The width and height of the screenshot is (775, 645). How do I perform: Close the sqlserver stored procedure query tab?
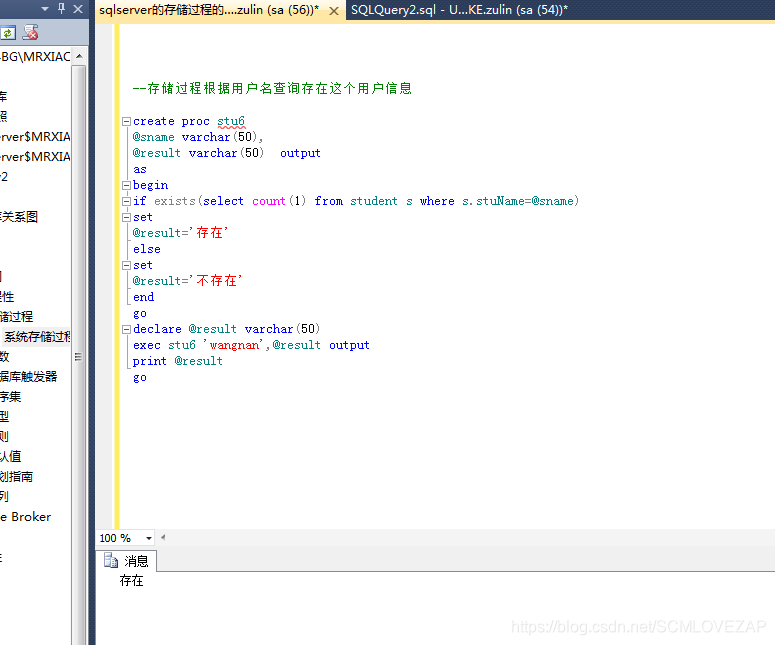(334, 11)
